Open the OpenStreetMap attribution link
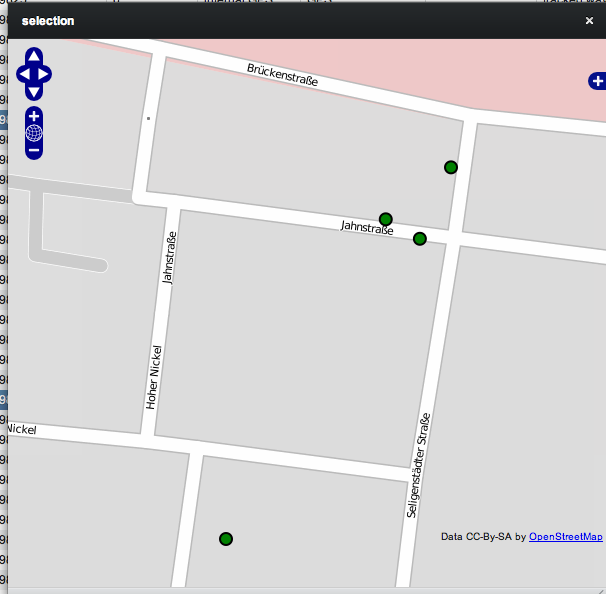Screen dimensions: 606x594 [x=565, y=537]
